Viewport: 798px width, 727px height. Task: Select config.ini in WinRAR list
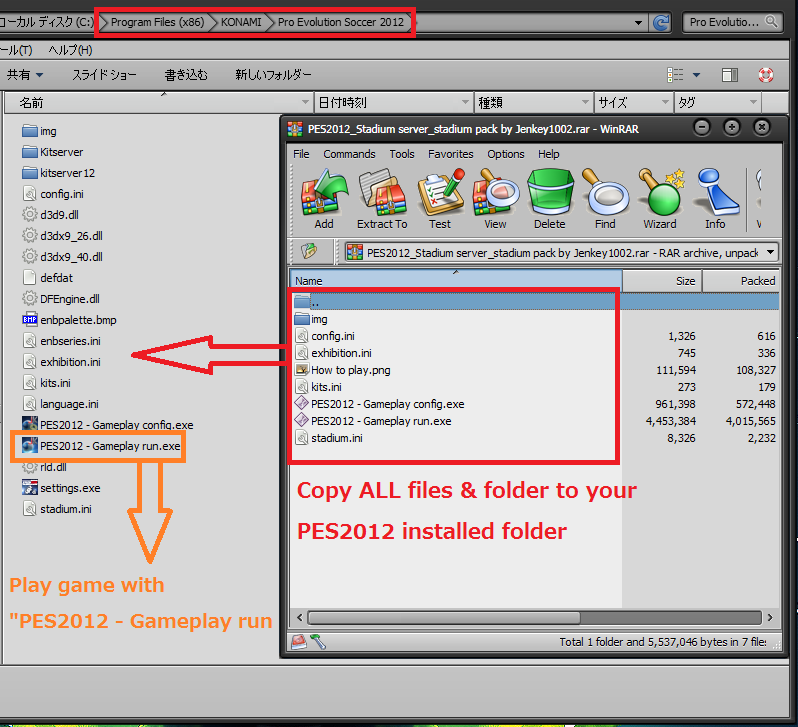[325, 336]
